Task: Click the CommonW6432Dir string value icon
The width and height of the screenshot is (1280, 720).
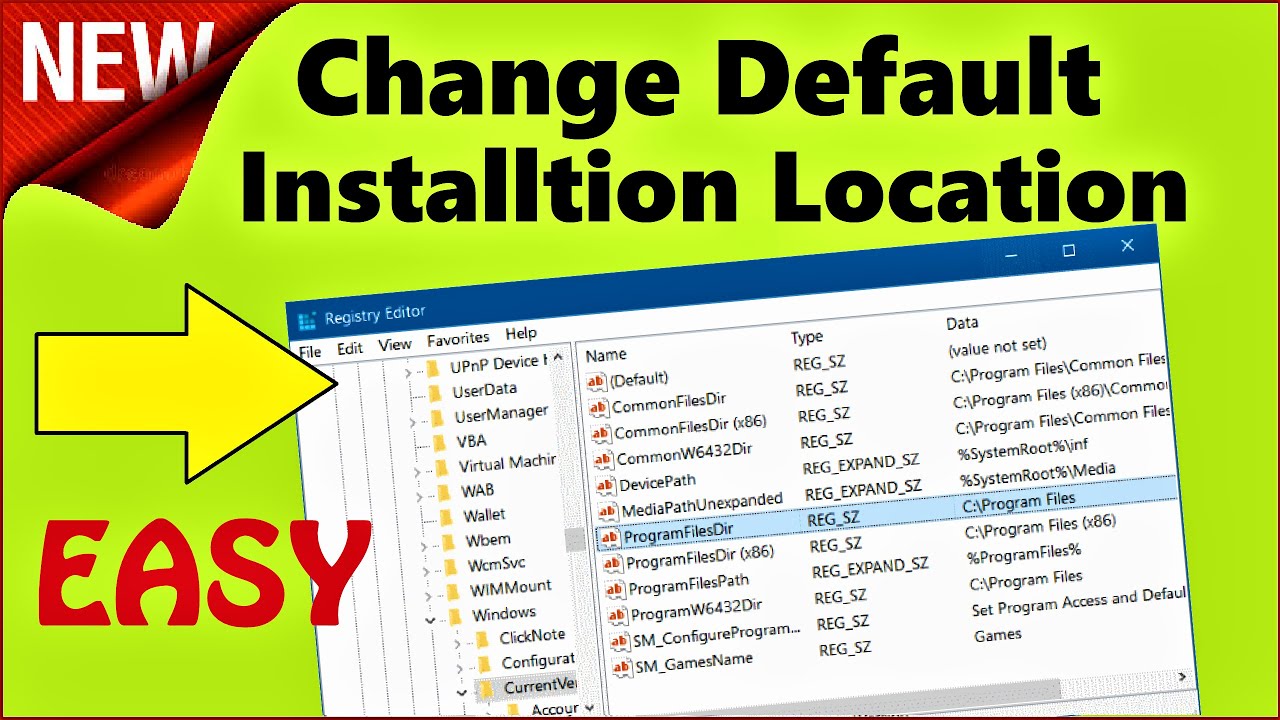Action: point(603,459)
